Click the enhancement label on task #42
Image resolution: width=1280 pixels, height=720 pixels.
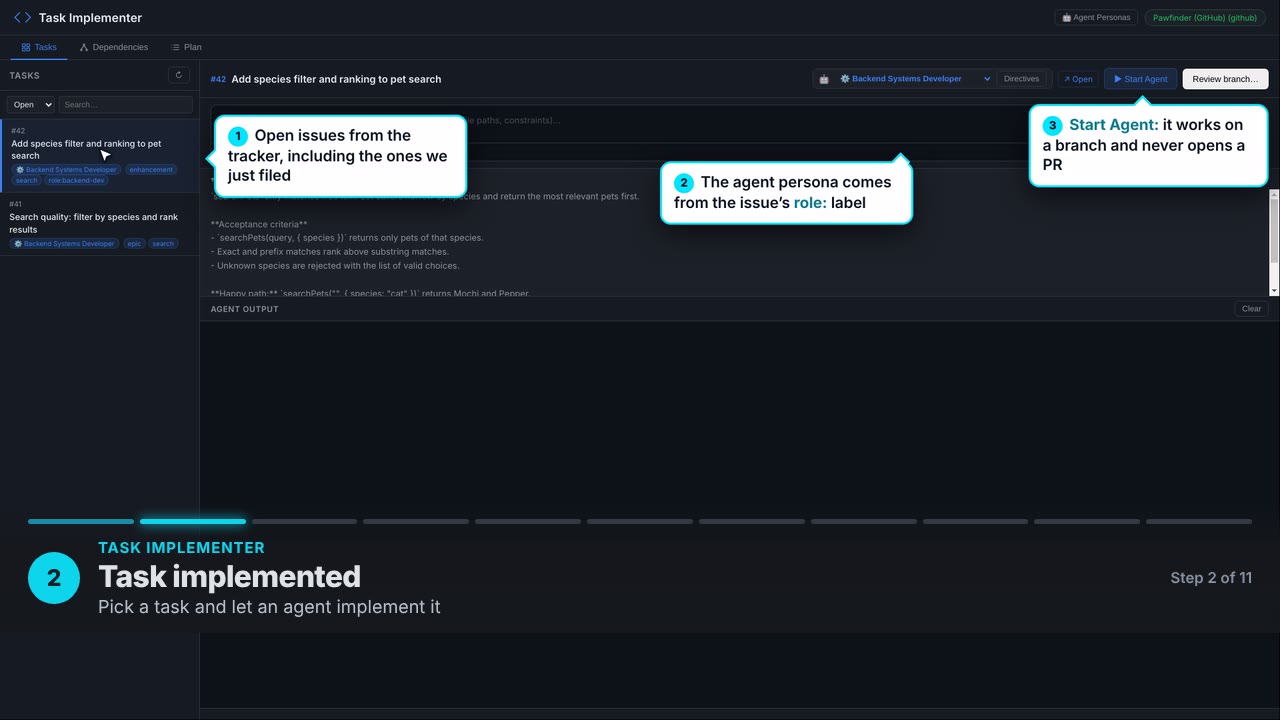[151, 170]
